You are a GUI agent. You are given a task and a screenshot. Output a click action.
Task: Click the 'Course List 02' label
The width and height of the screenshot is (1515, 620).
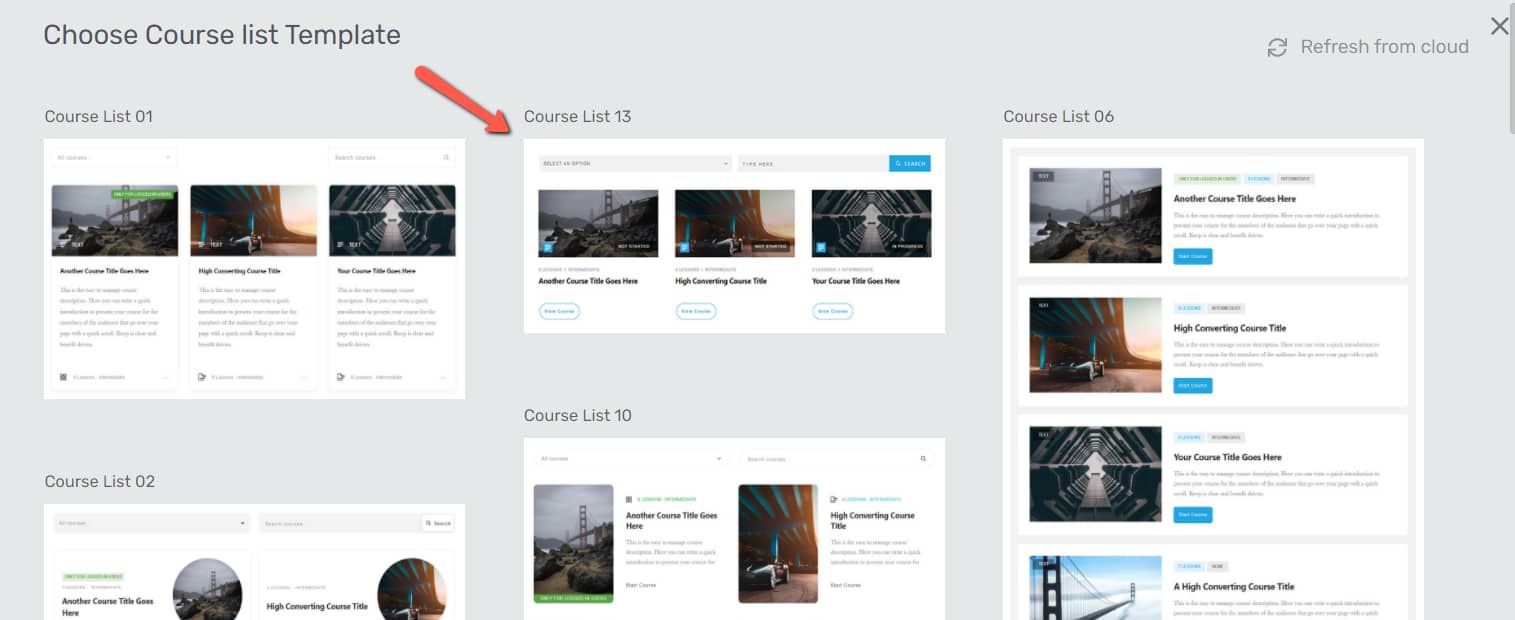tap(100, 481)
